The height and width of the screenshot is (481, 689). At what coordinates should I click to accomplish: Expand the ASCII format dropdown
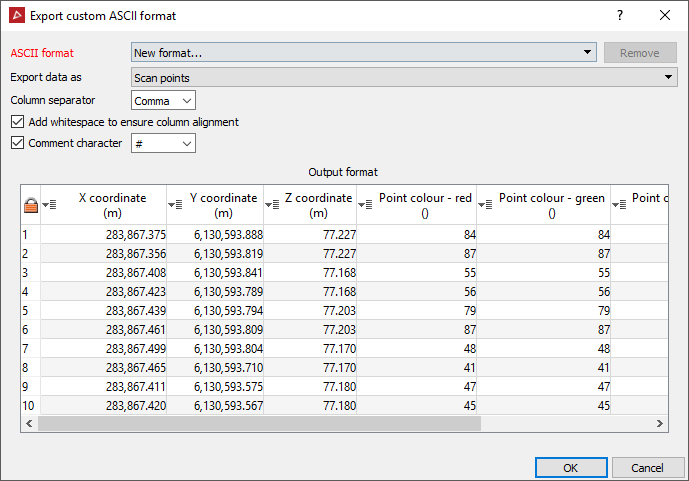[589, 53]
